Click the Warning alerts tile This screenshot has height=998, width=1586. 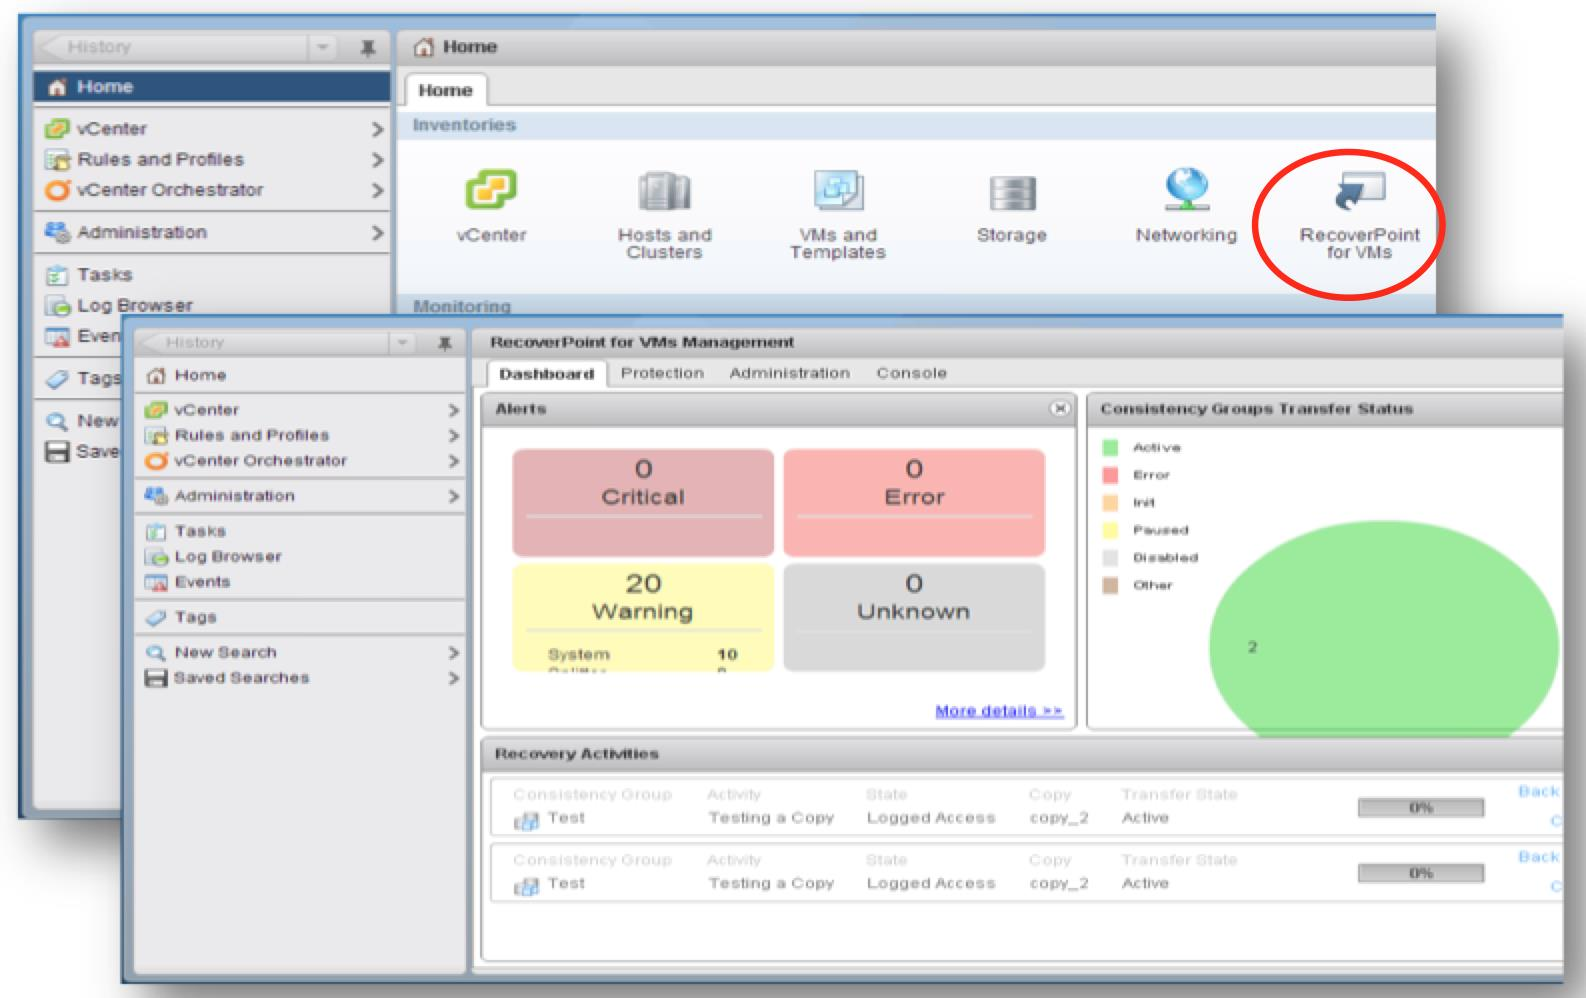coord(643,617)
